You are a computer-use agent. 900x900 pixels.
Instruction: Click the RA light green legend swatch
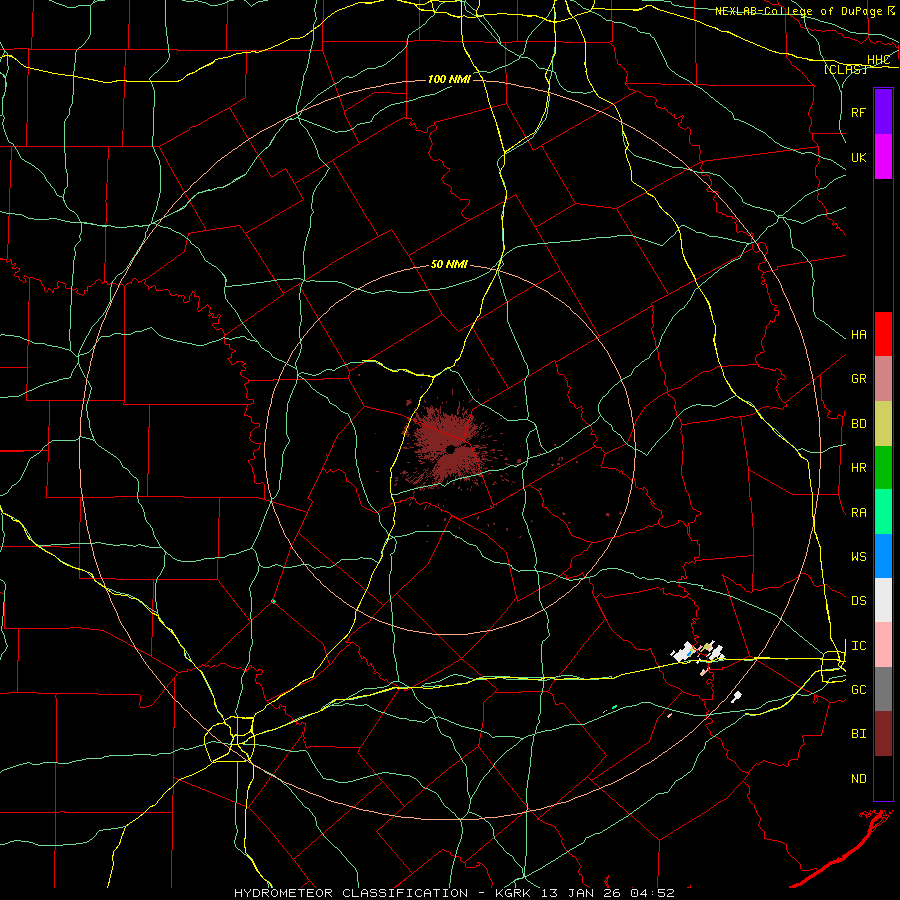click(x=883, y=512)
